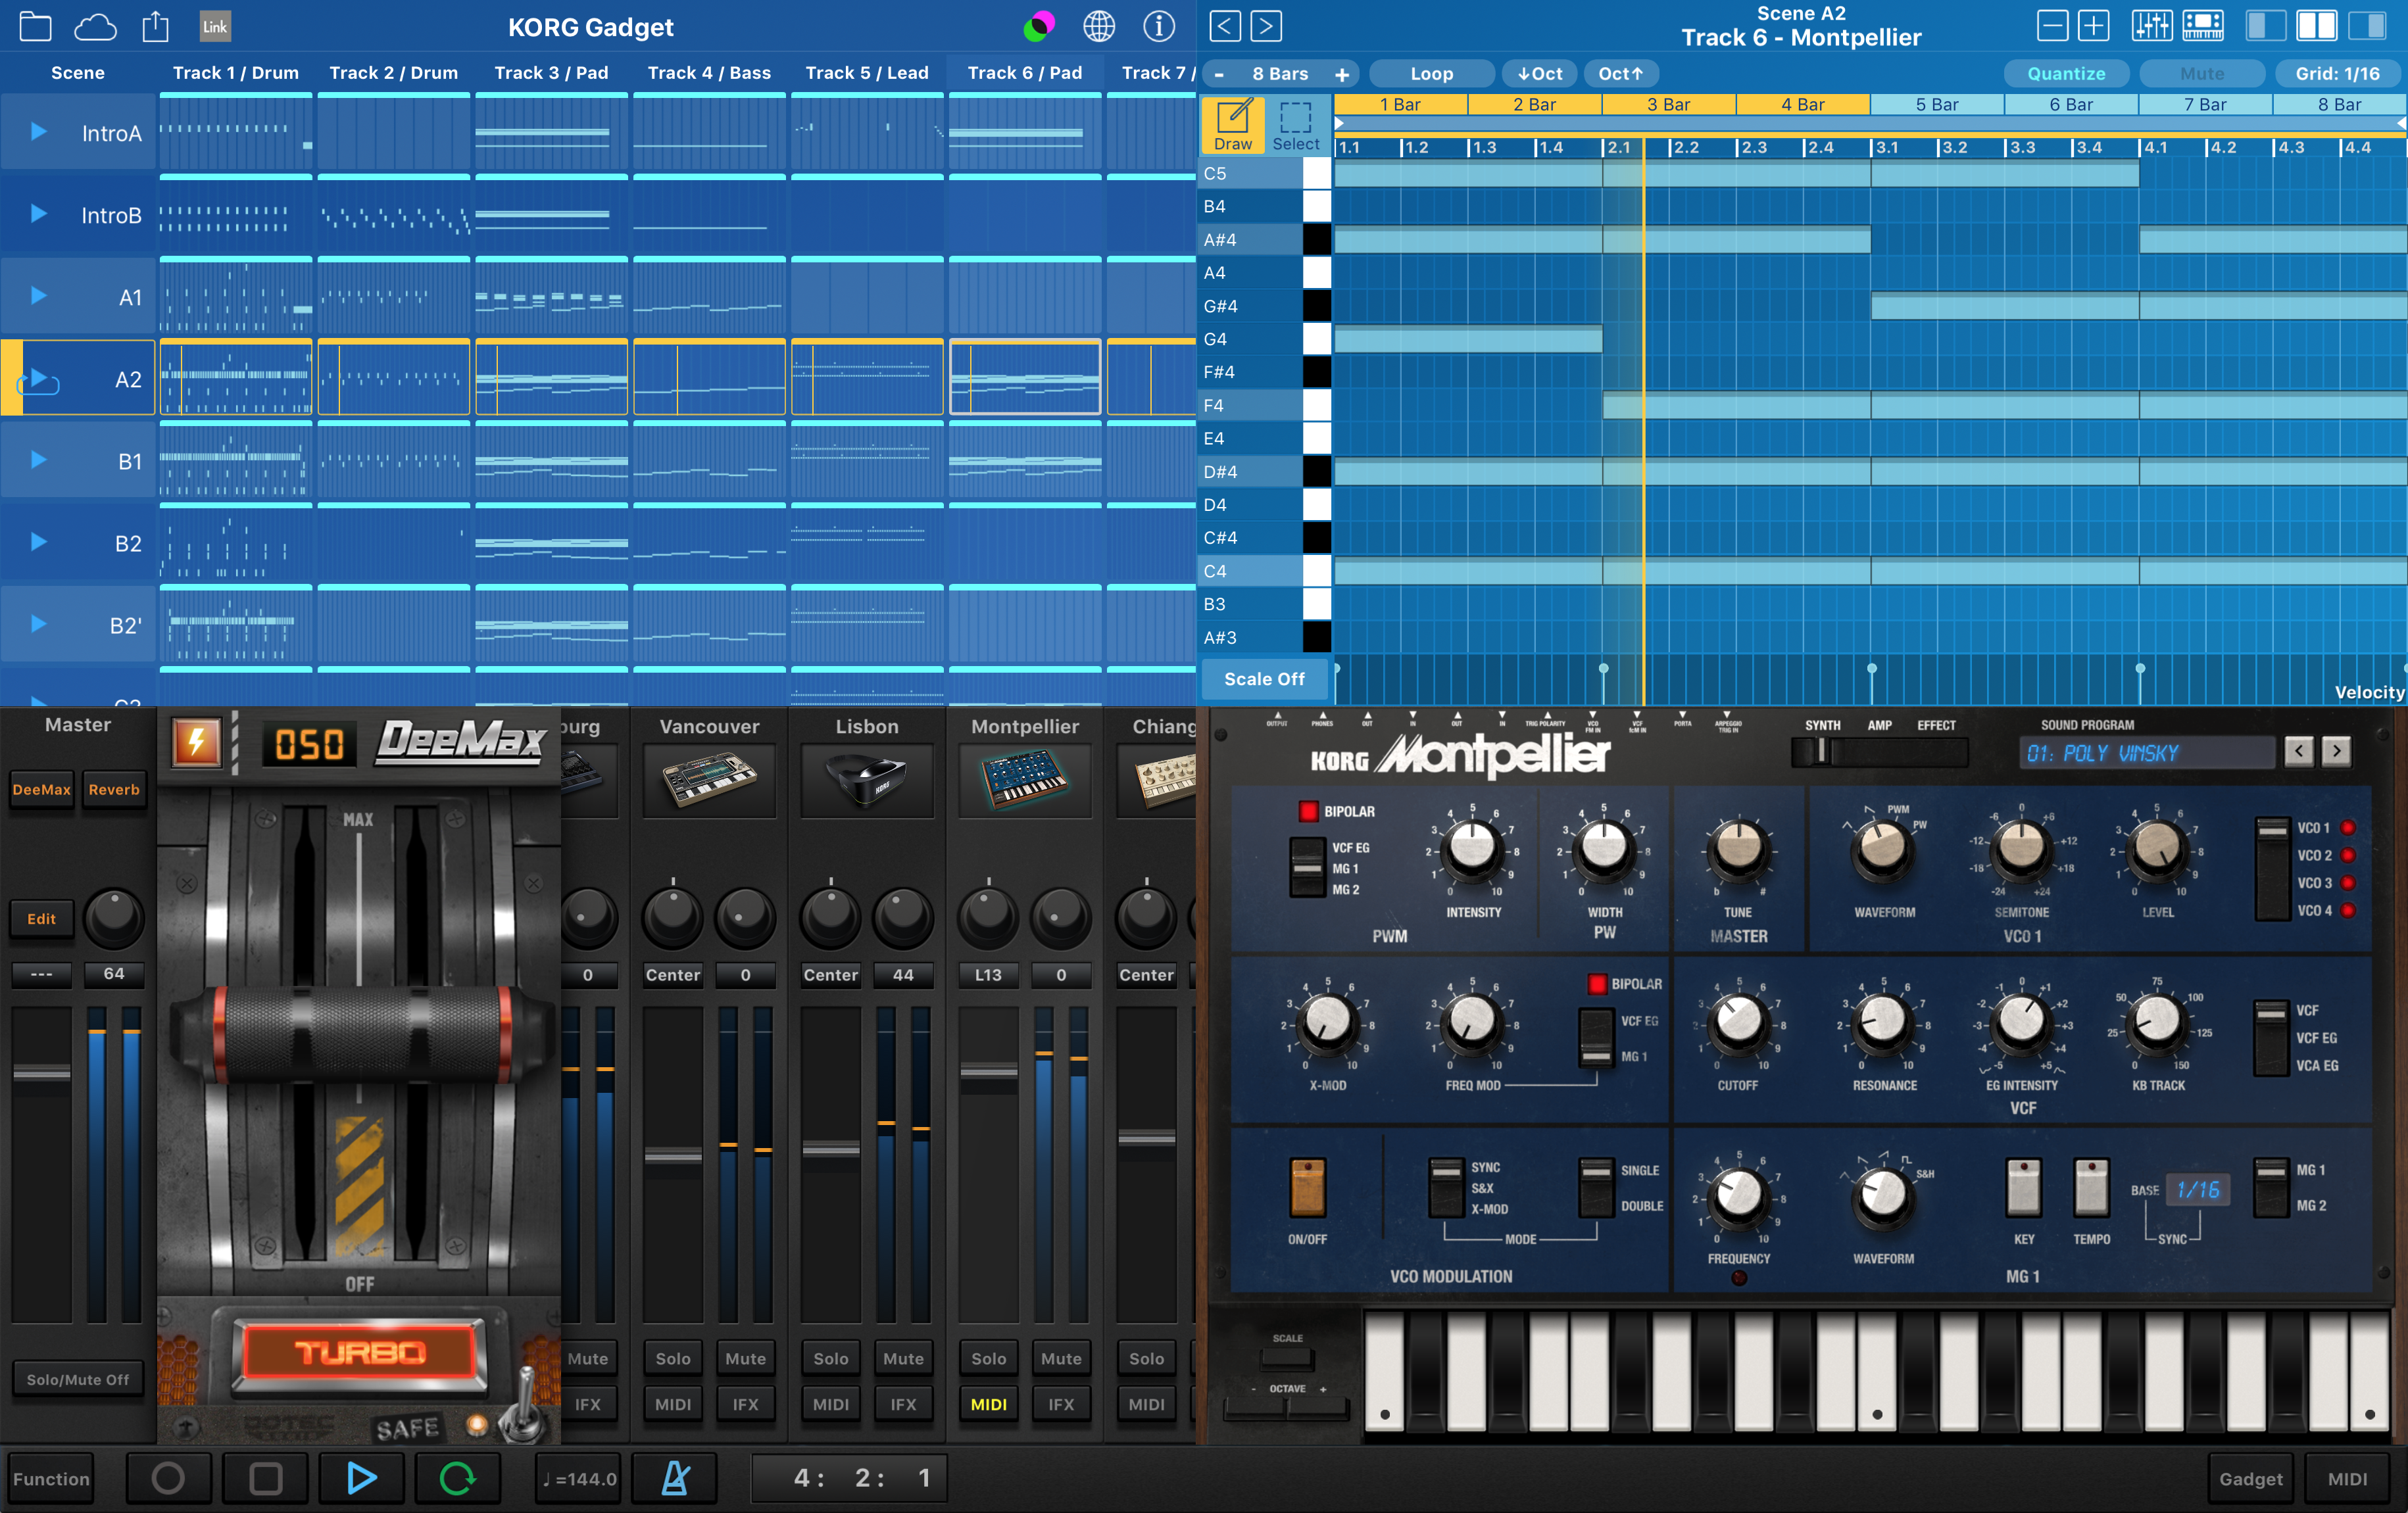Open the MG 1 BASE 1/16 selector
This screenshot has width=2408, height=1513.
click(x=2198, y=1190)
